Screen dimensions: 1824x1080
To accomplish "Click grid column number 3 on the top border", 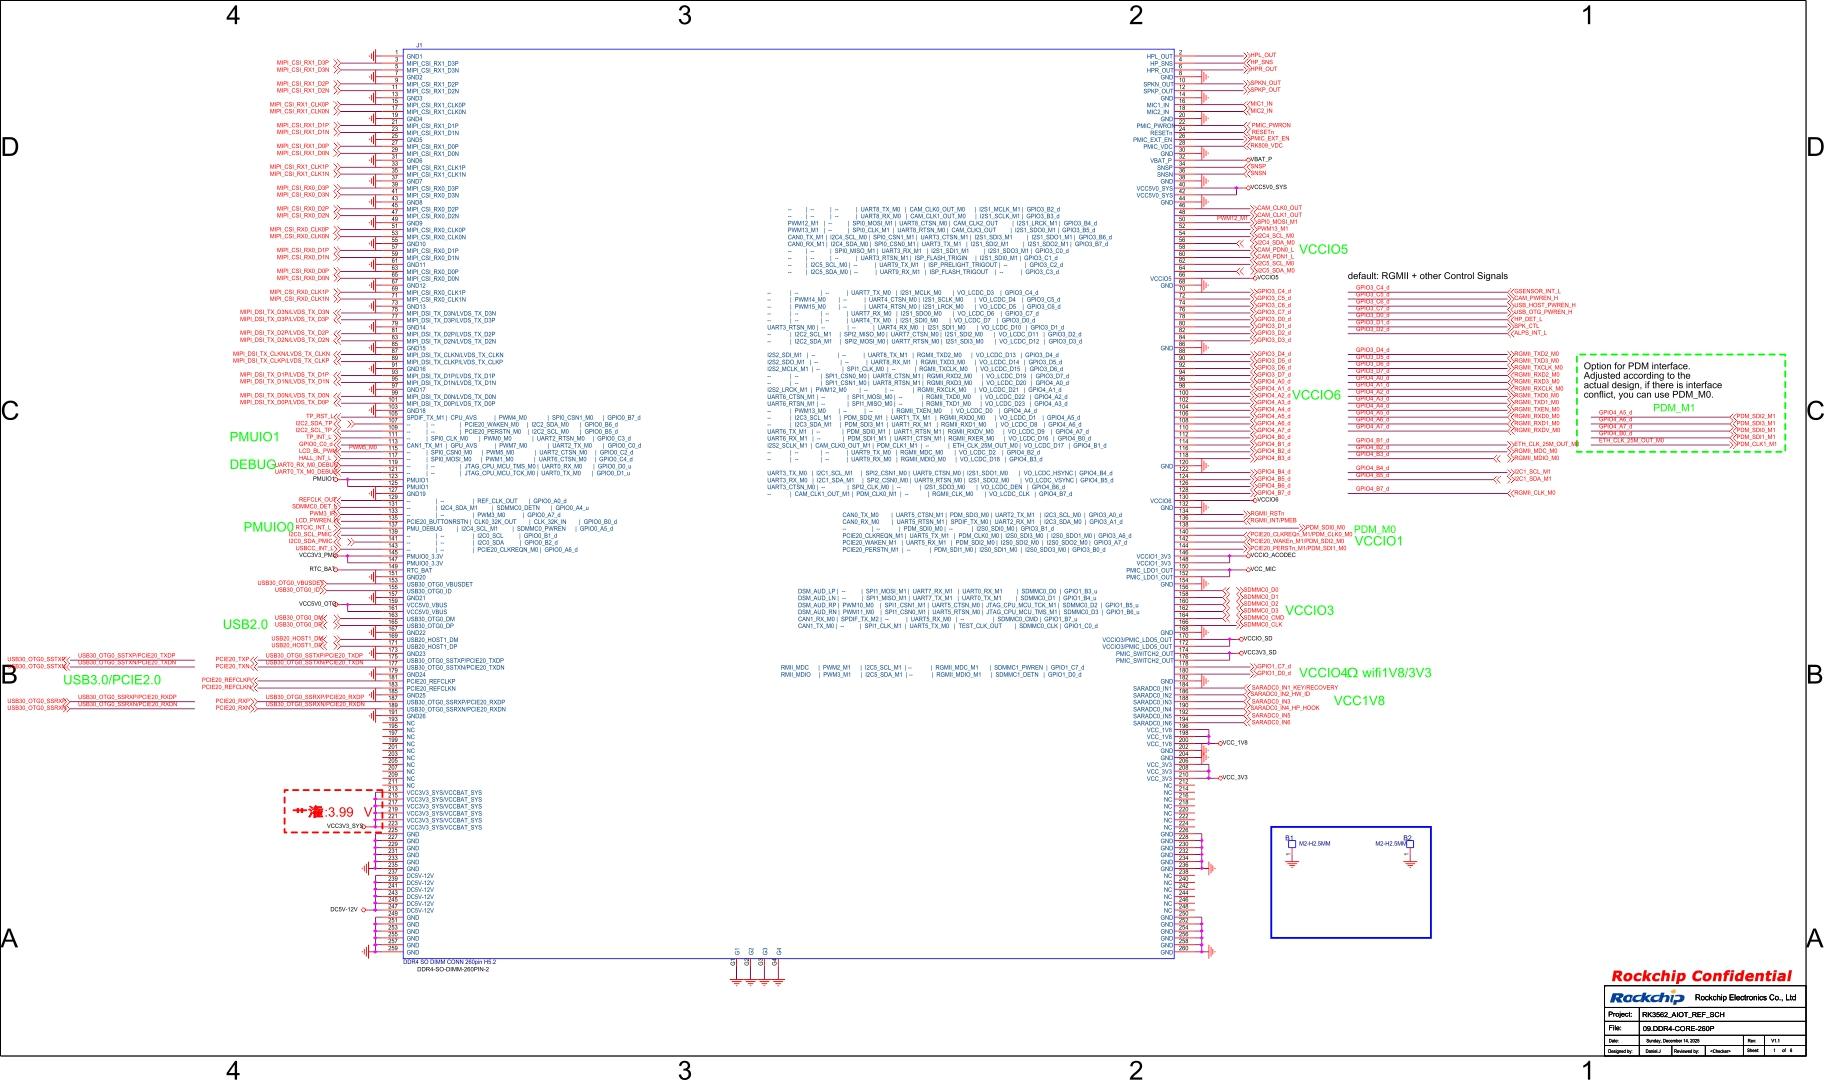I will (x=684, y=16).
